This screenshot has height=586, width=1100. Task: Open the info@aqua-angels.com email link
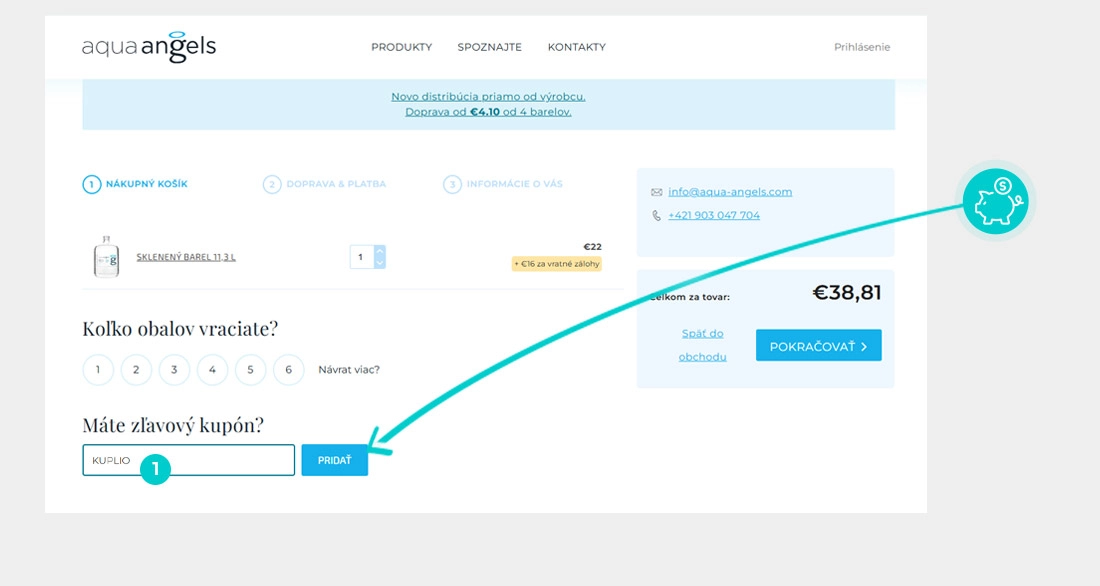coord(730,192)
